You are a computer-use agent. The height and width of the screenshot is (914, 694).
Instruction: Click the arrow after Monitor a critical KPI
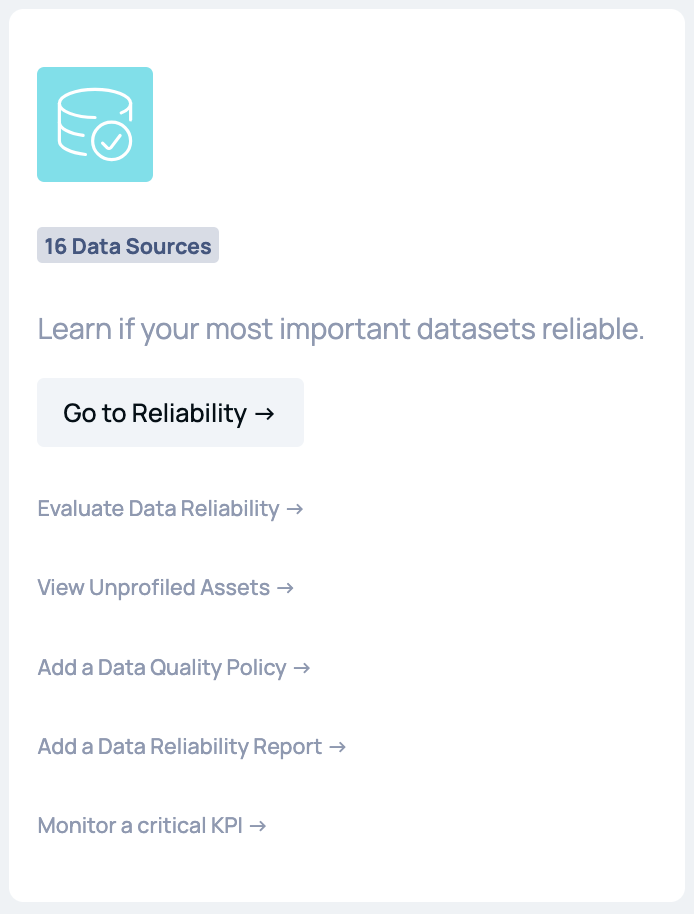tap(258, 826)
